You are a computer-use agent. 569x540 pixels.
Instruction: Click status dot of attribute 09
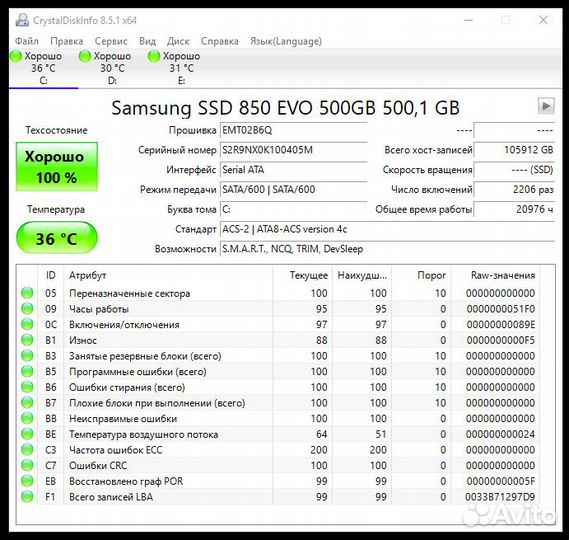point(27,309)
